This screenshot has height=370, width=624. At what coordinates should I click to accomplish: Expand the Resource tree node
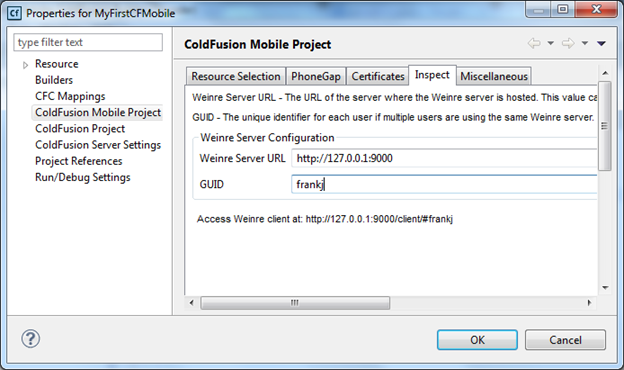(25, 65)
